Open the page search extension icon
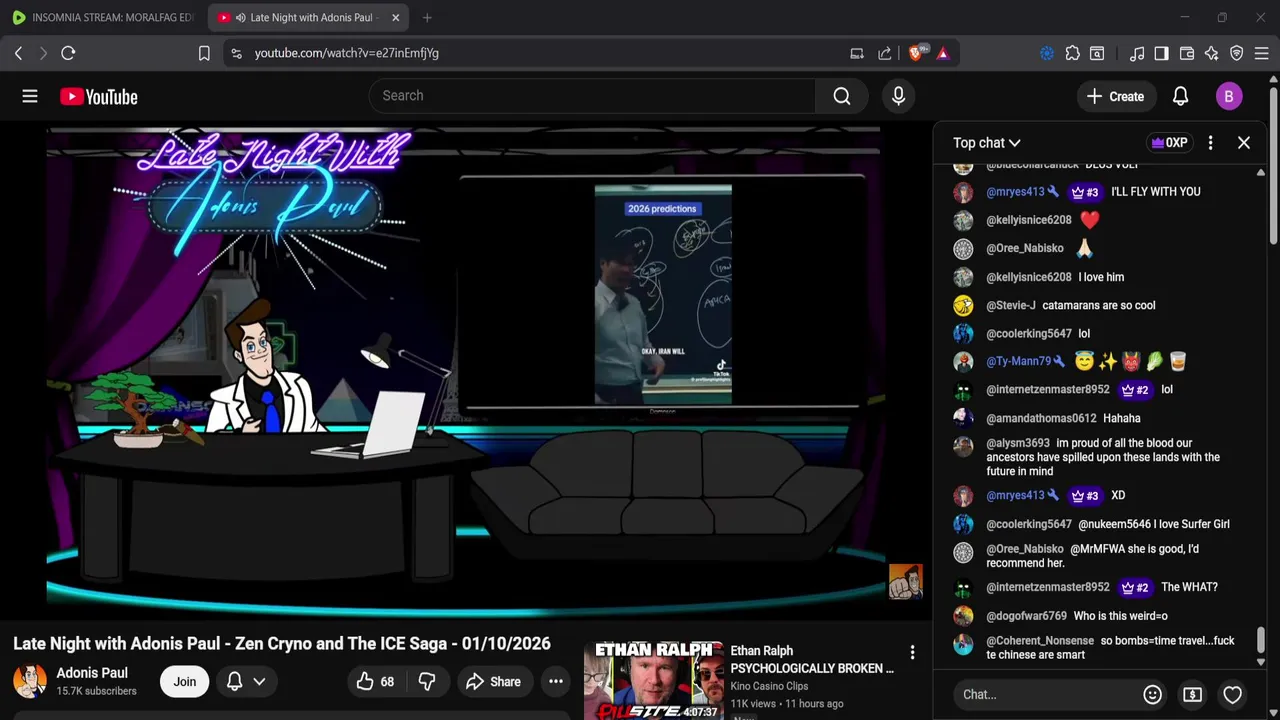 [x=1097, y=53]
